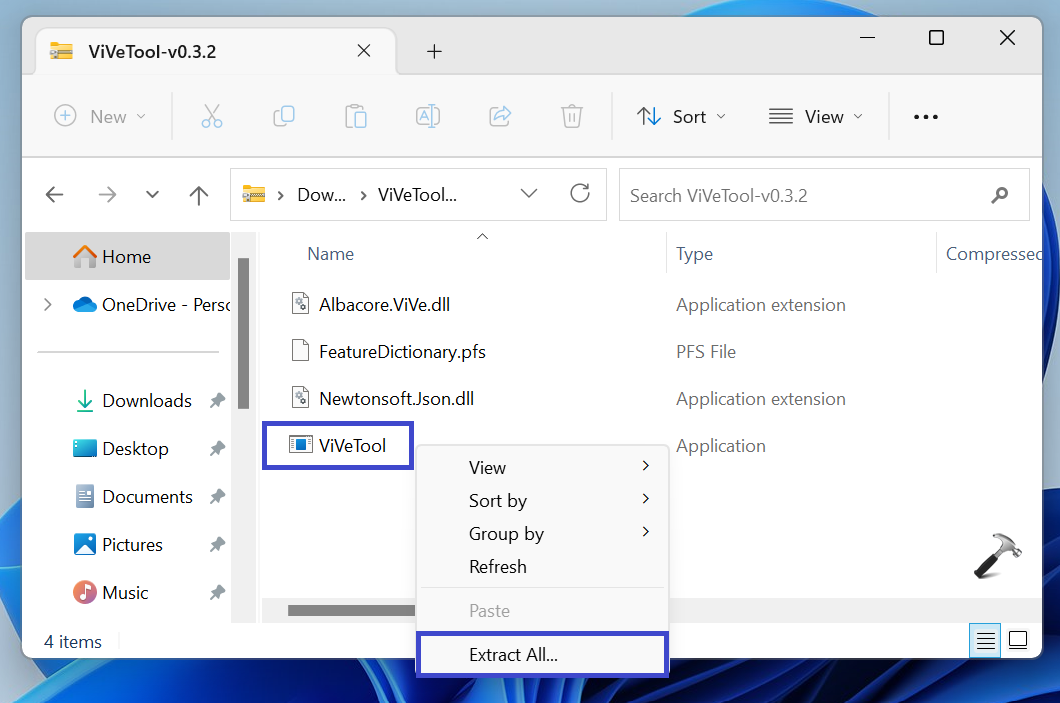Expand the address bar history chevron
This screenshot has width=1060, height=703.
pos(529,194)
